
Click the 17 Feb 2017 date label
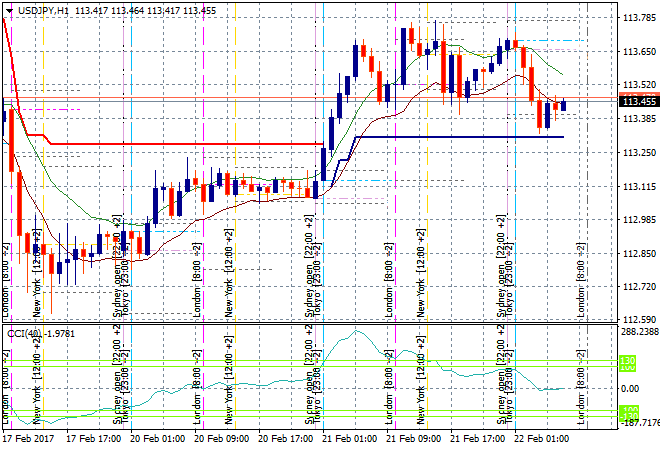pos(27,439)
